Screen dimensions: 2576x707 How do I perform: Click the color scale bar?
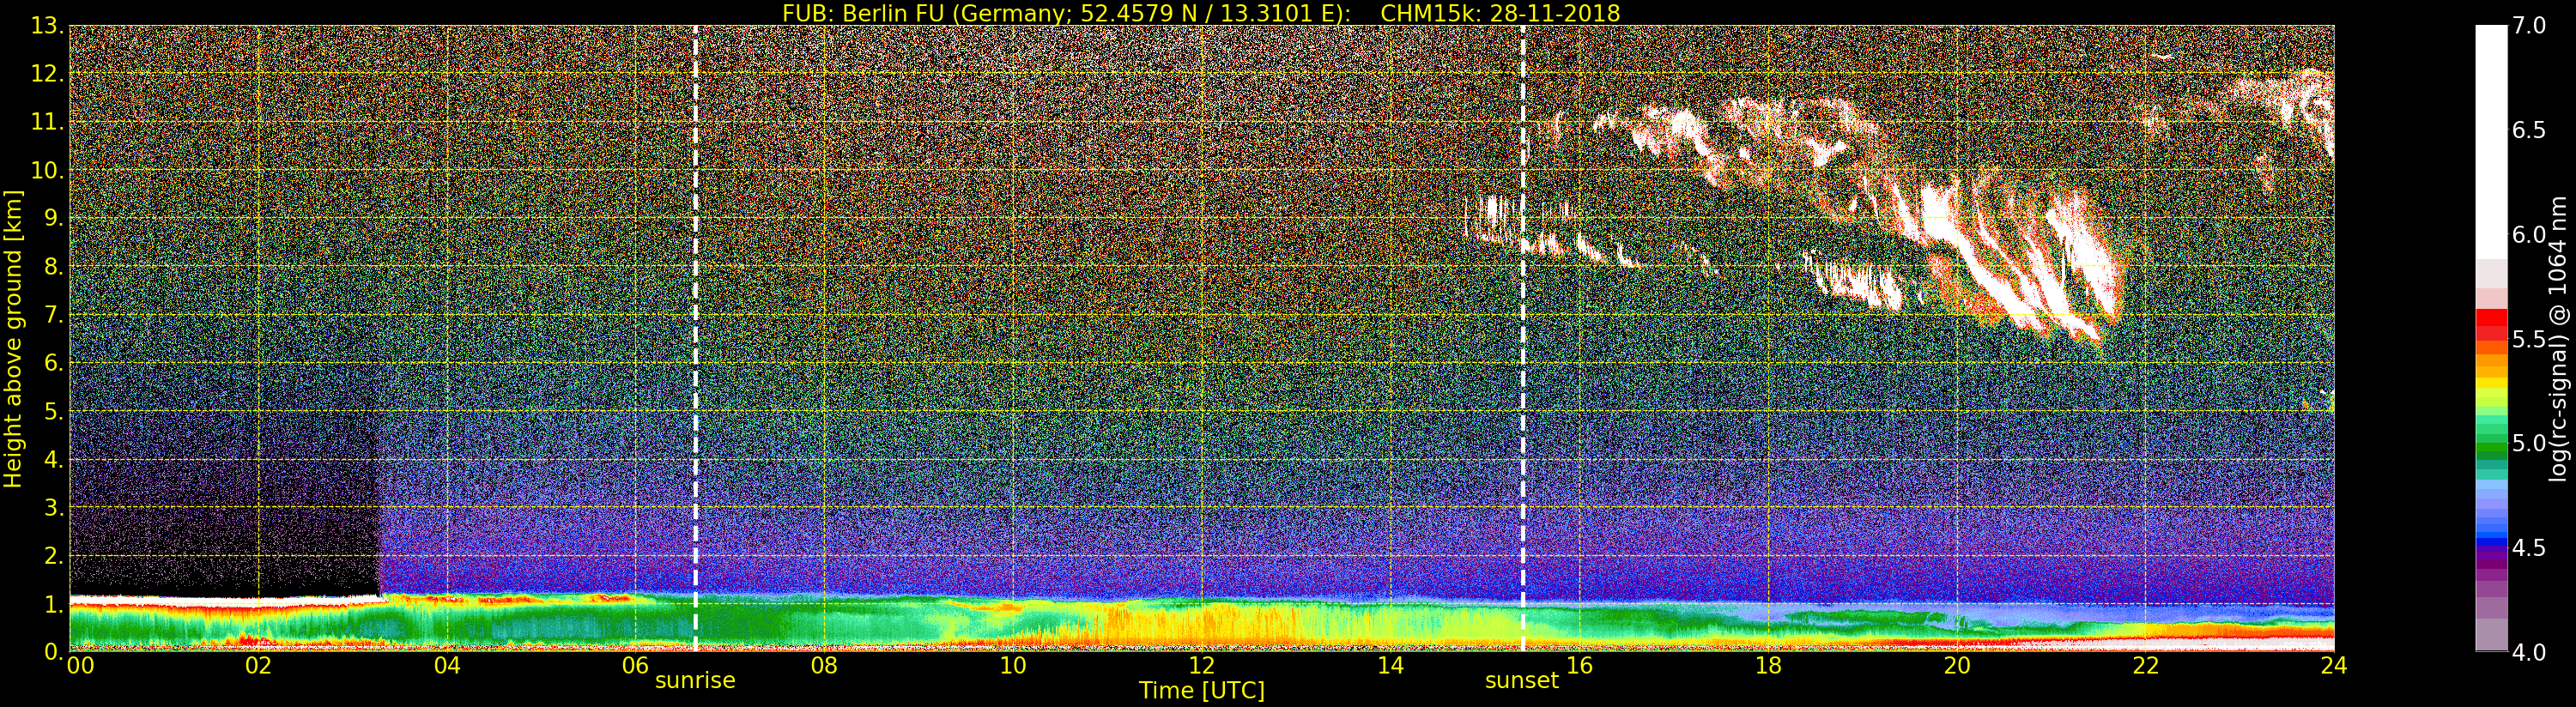pyautogui.click(x=2491, y=338)
